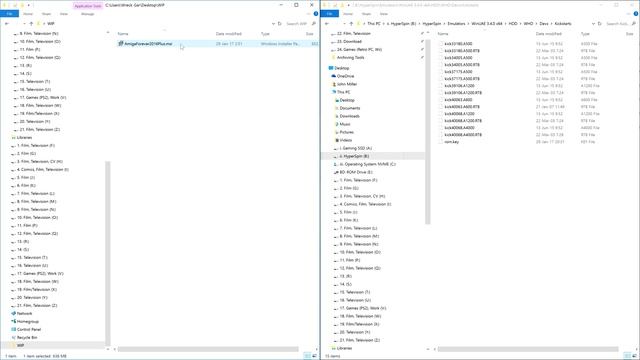This screenshot has height=360, width=640.
Task: Switch WIP window to details view icon
Action: [x=307, y=356]
